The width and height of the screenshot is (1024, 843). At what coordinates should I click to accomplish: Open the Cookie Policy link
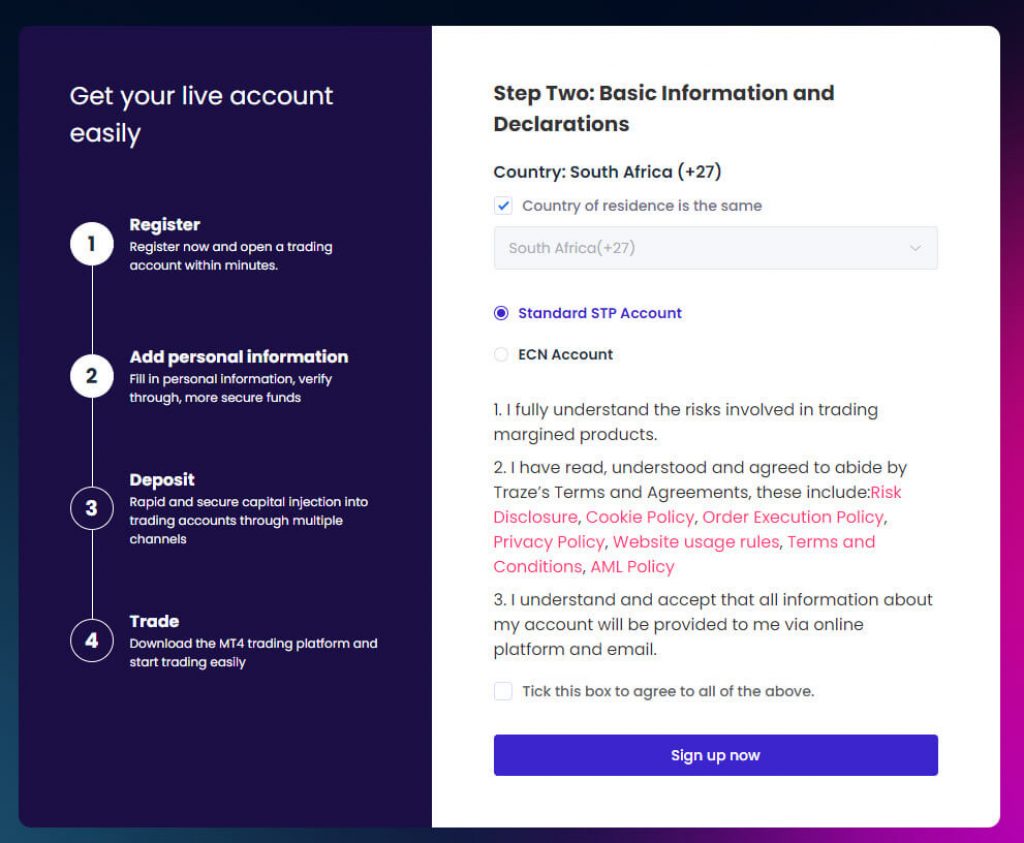point(639,517)
